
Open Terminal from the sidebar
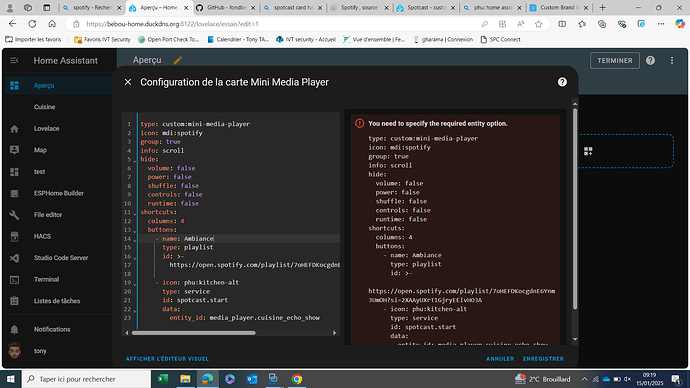[x=57, y=279]
